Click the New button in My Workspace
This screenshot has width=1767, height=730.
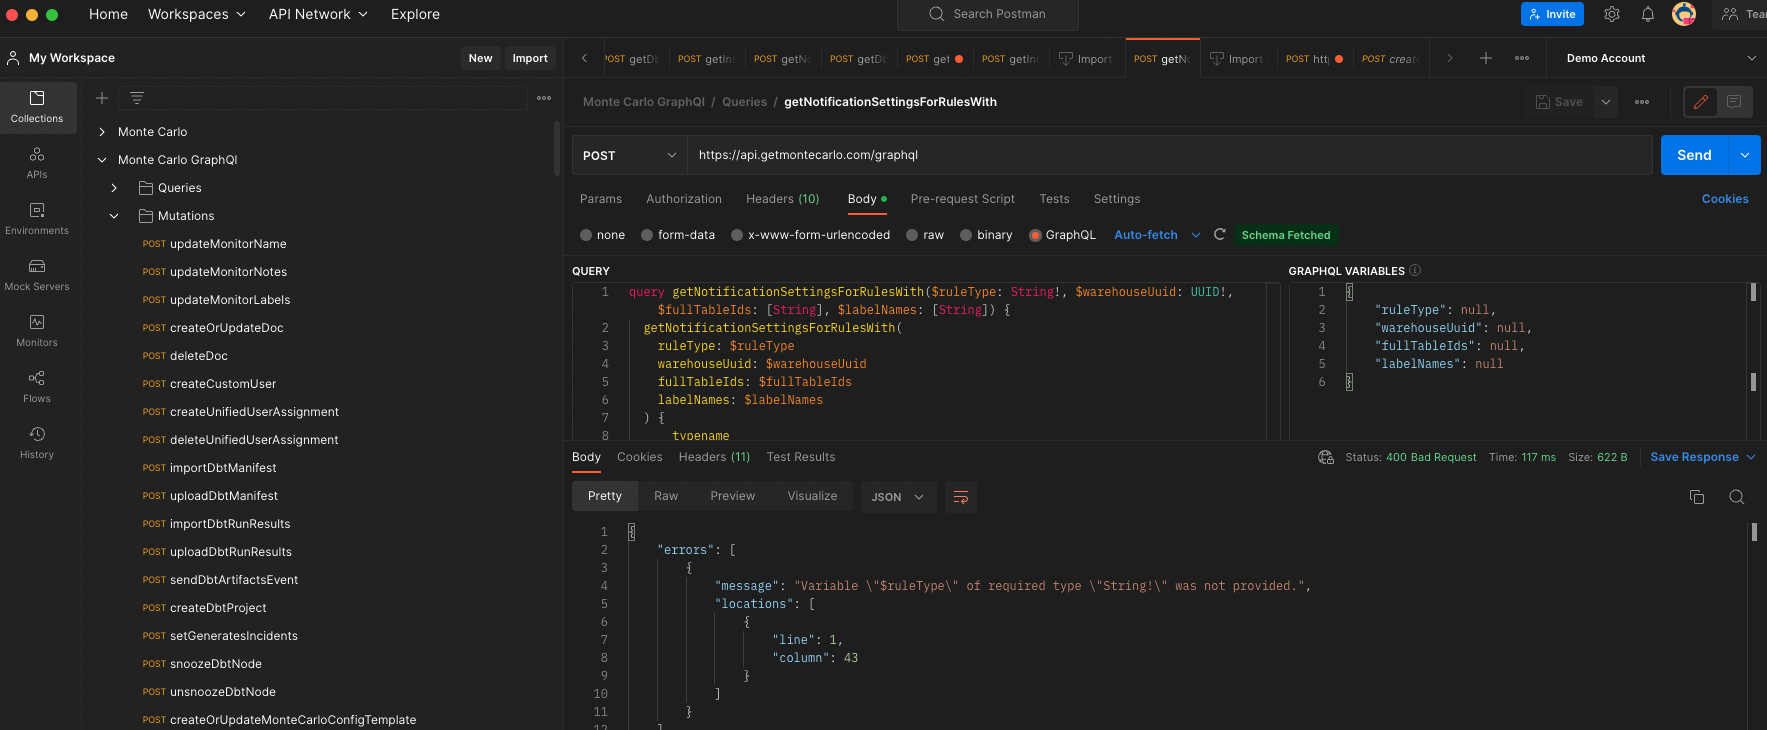click(480, 58)
